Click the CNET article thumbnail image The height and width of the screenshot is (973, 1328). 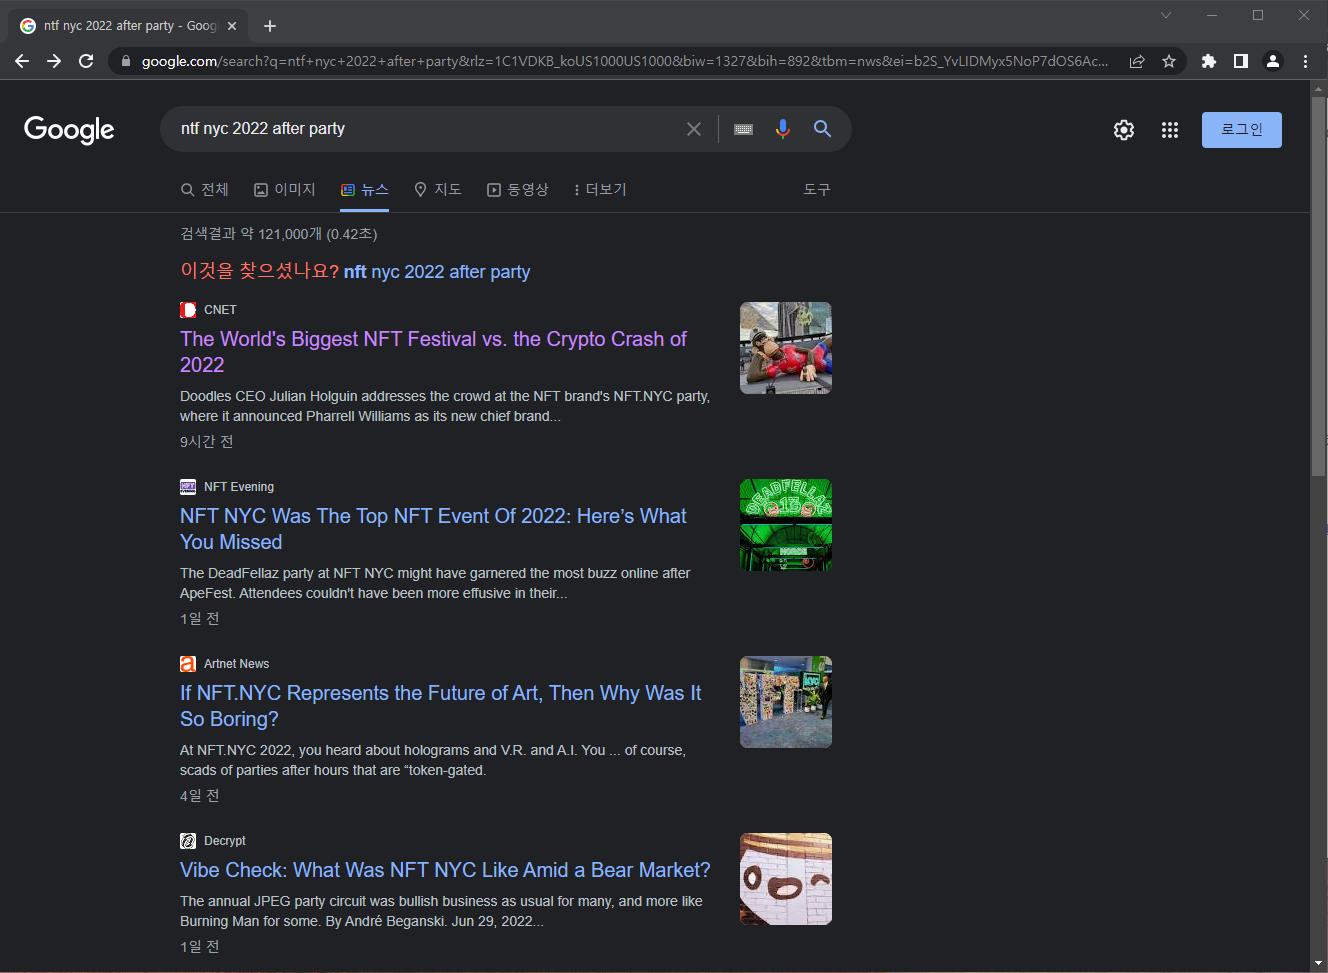[786, 348]
